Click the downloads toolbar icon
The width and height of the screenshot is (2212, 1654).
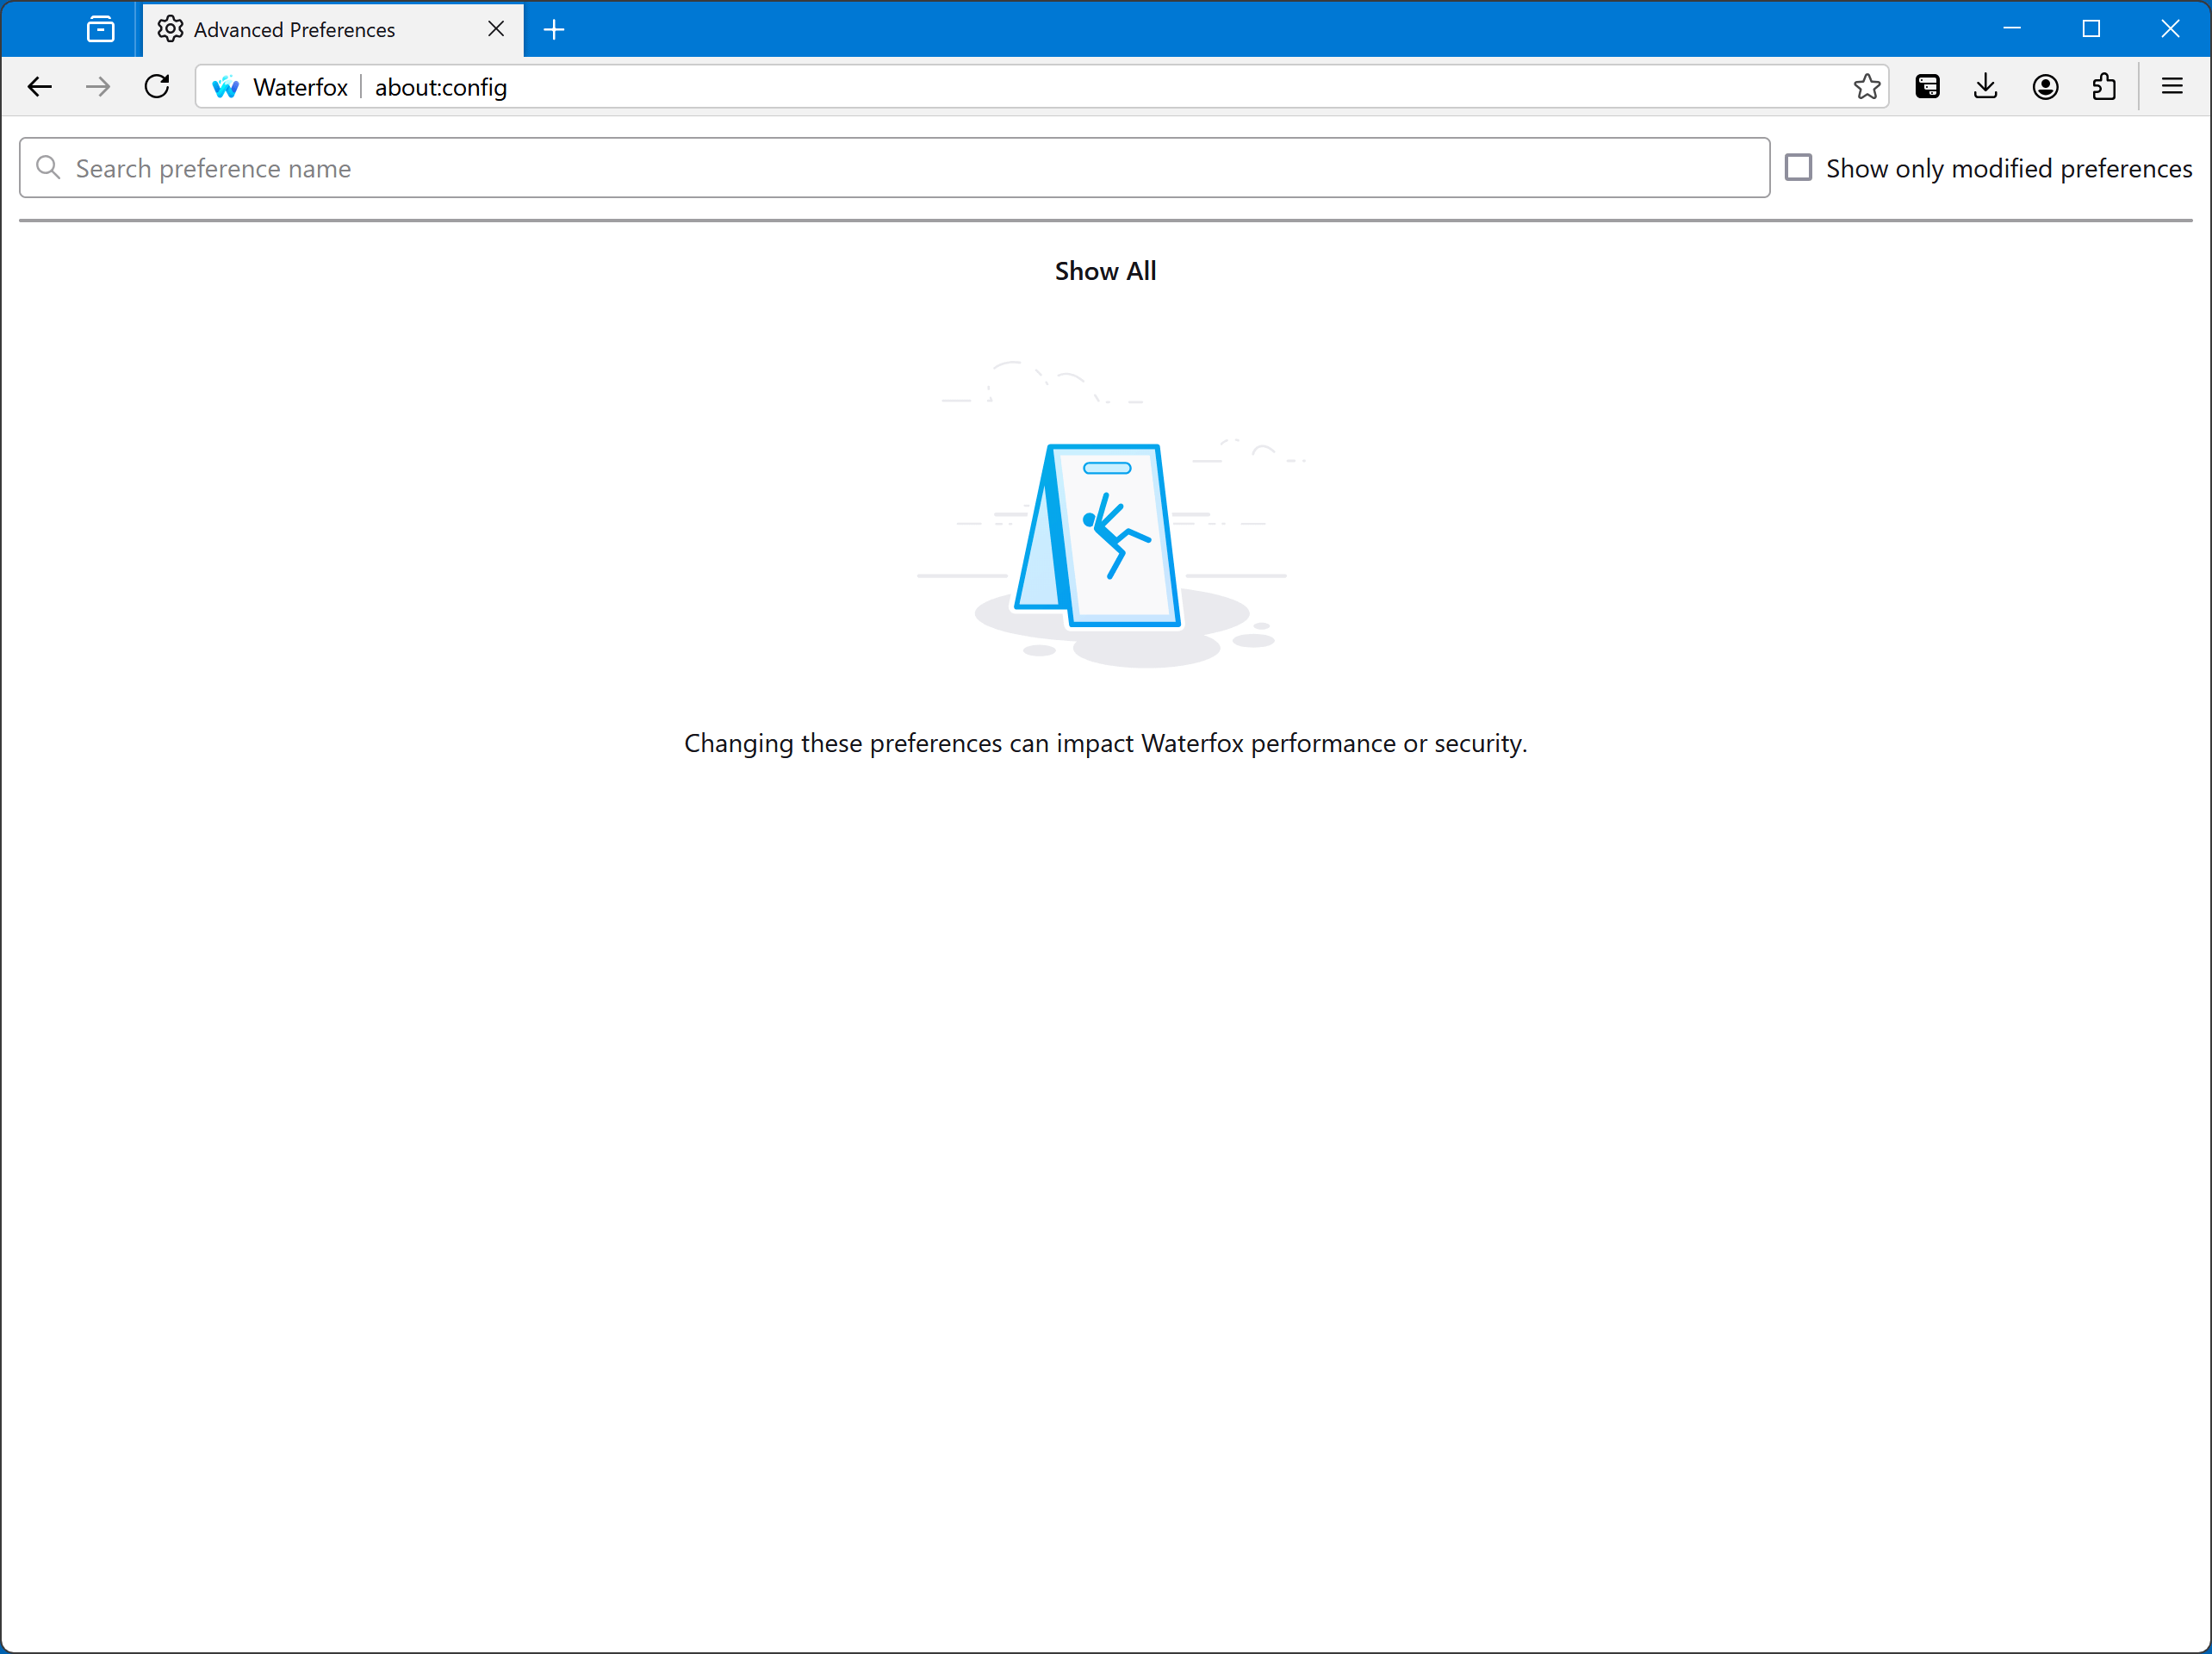pos(1988,87)
